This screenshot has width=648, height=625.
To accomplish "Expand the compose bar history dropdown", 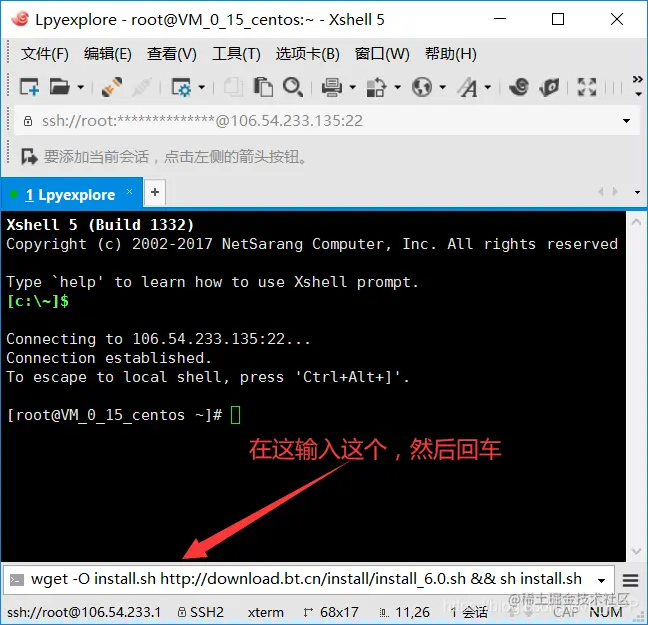I will [601, 581].
